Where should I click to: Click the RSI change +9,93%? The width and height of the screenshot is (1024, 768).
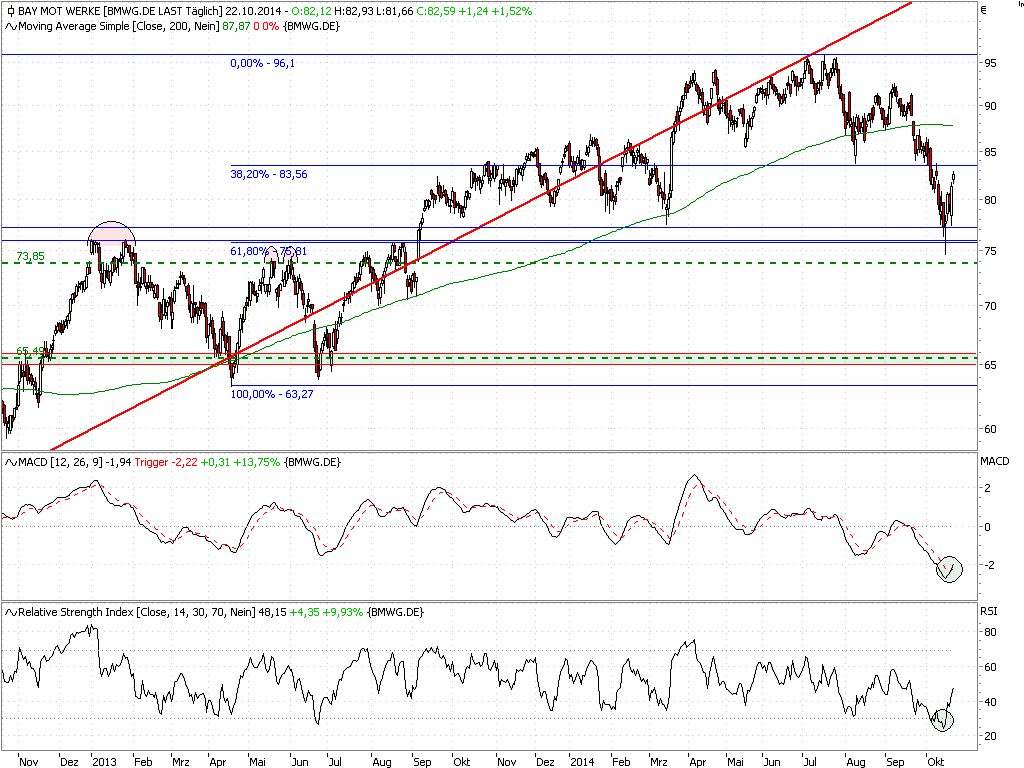[x=342, y=613]
